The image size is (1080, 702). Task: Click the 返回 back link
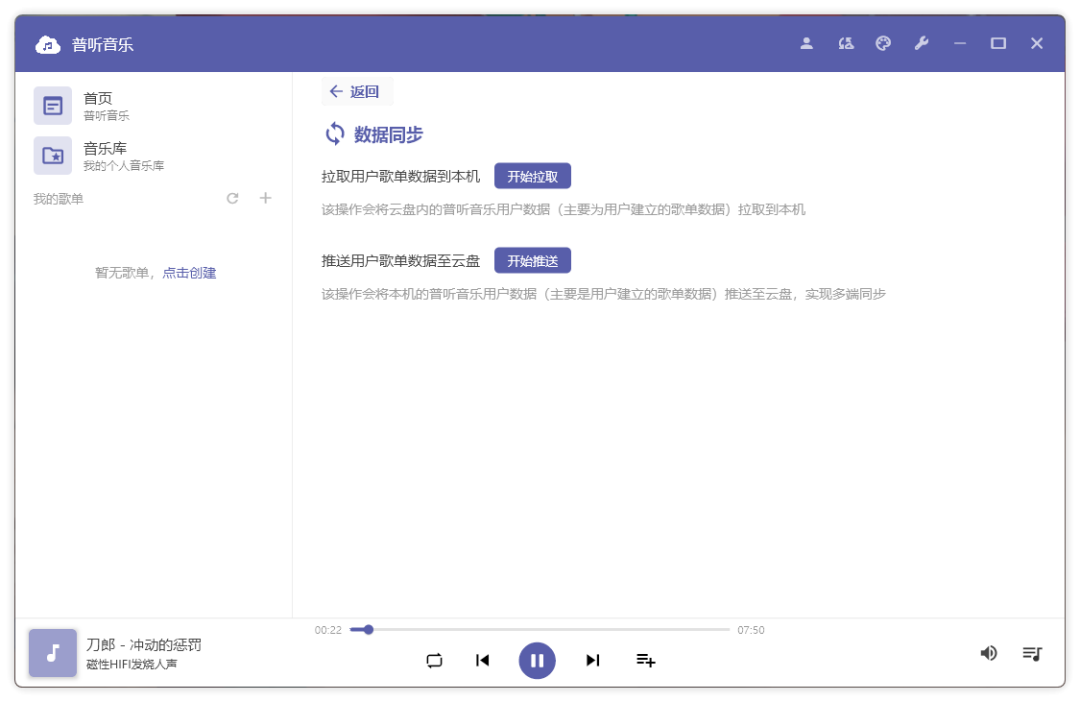tap(357, 91)
